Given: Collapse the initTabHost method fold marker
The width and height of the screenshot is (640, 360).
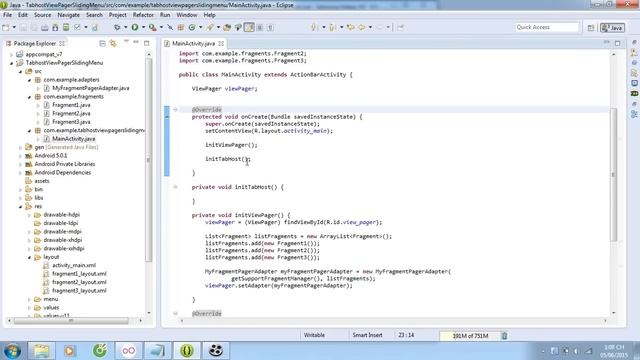Looking at the screenshot, I should pos(176,187).
